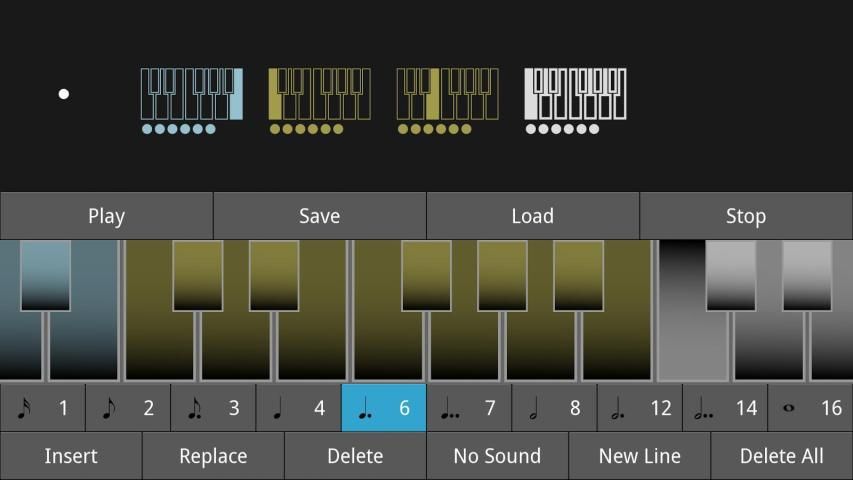Pick the quarter note duration 4
Image resolution: width=853 pixels, height=480 pixels.
point(299,408)
